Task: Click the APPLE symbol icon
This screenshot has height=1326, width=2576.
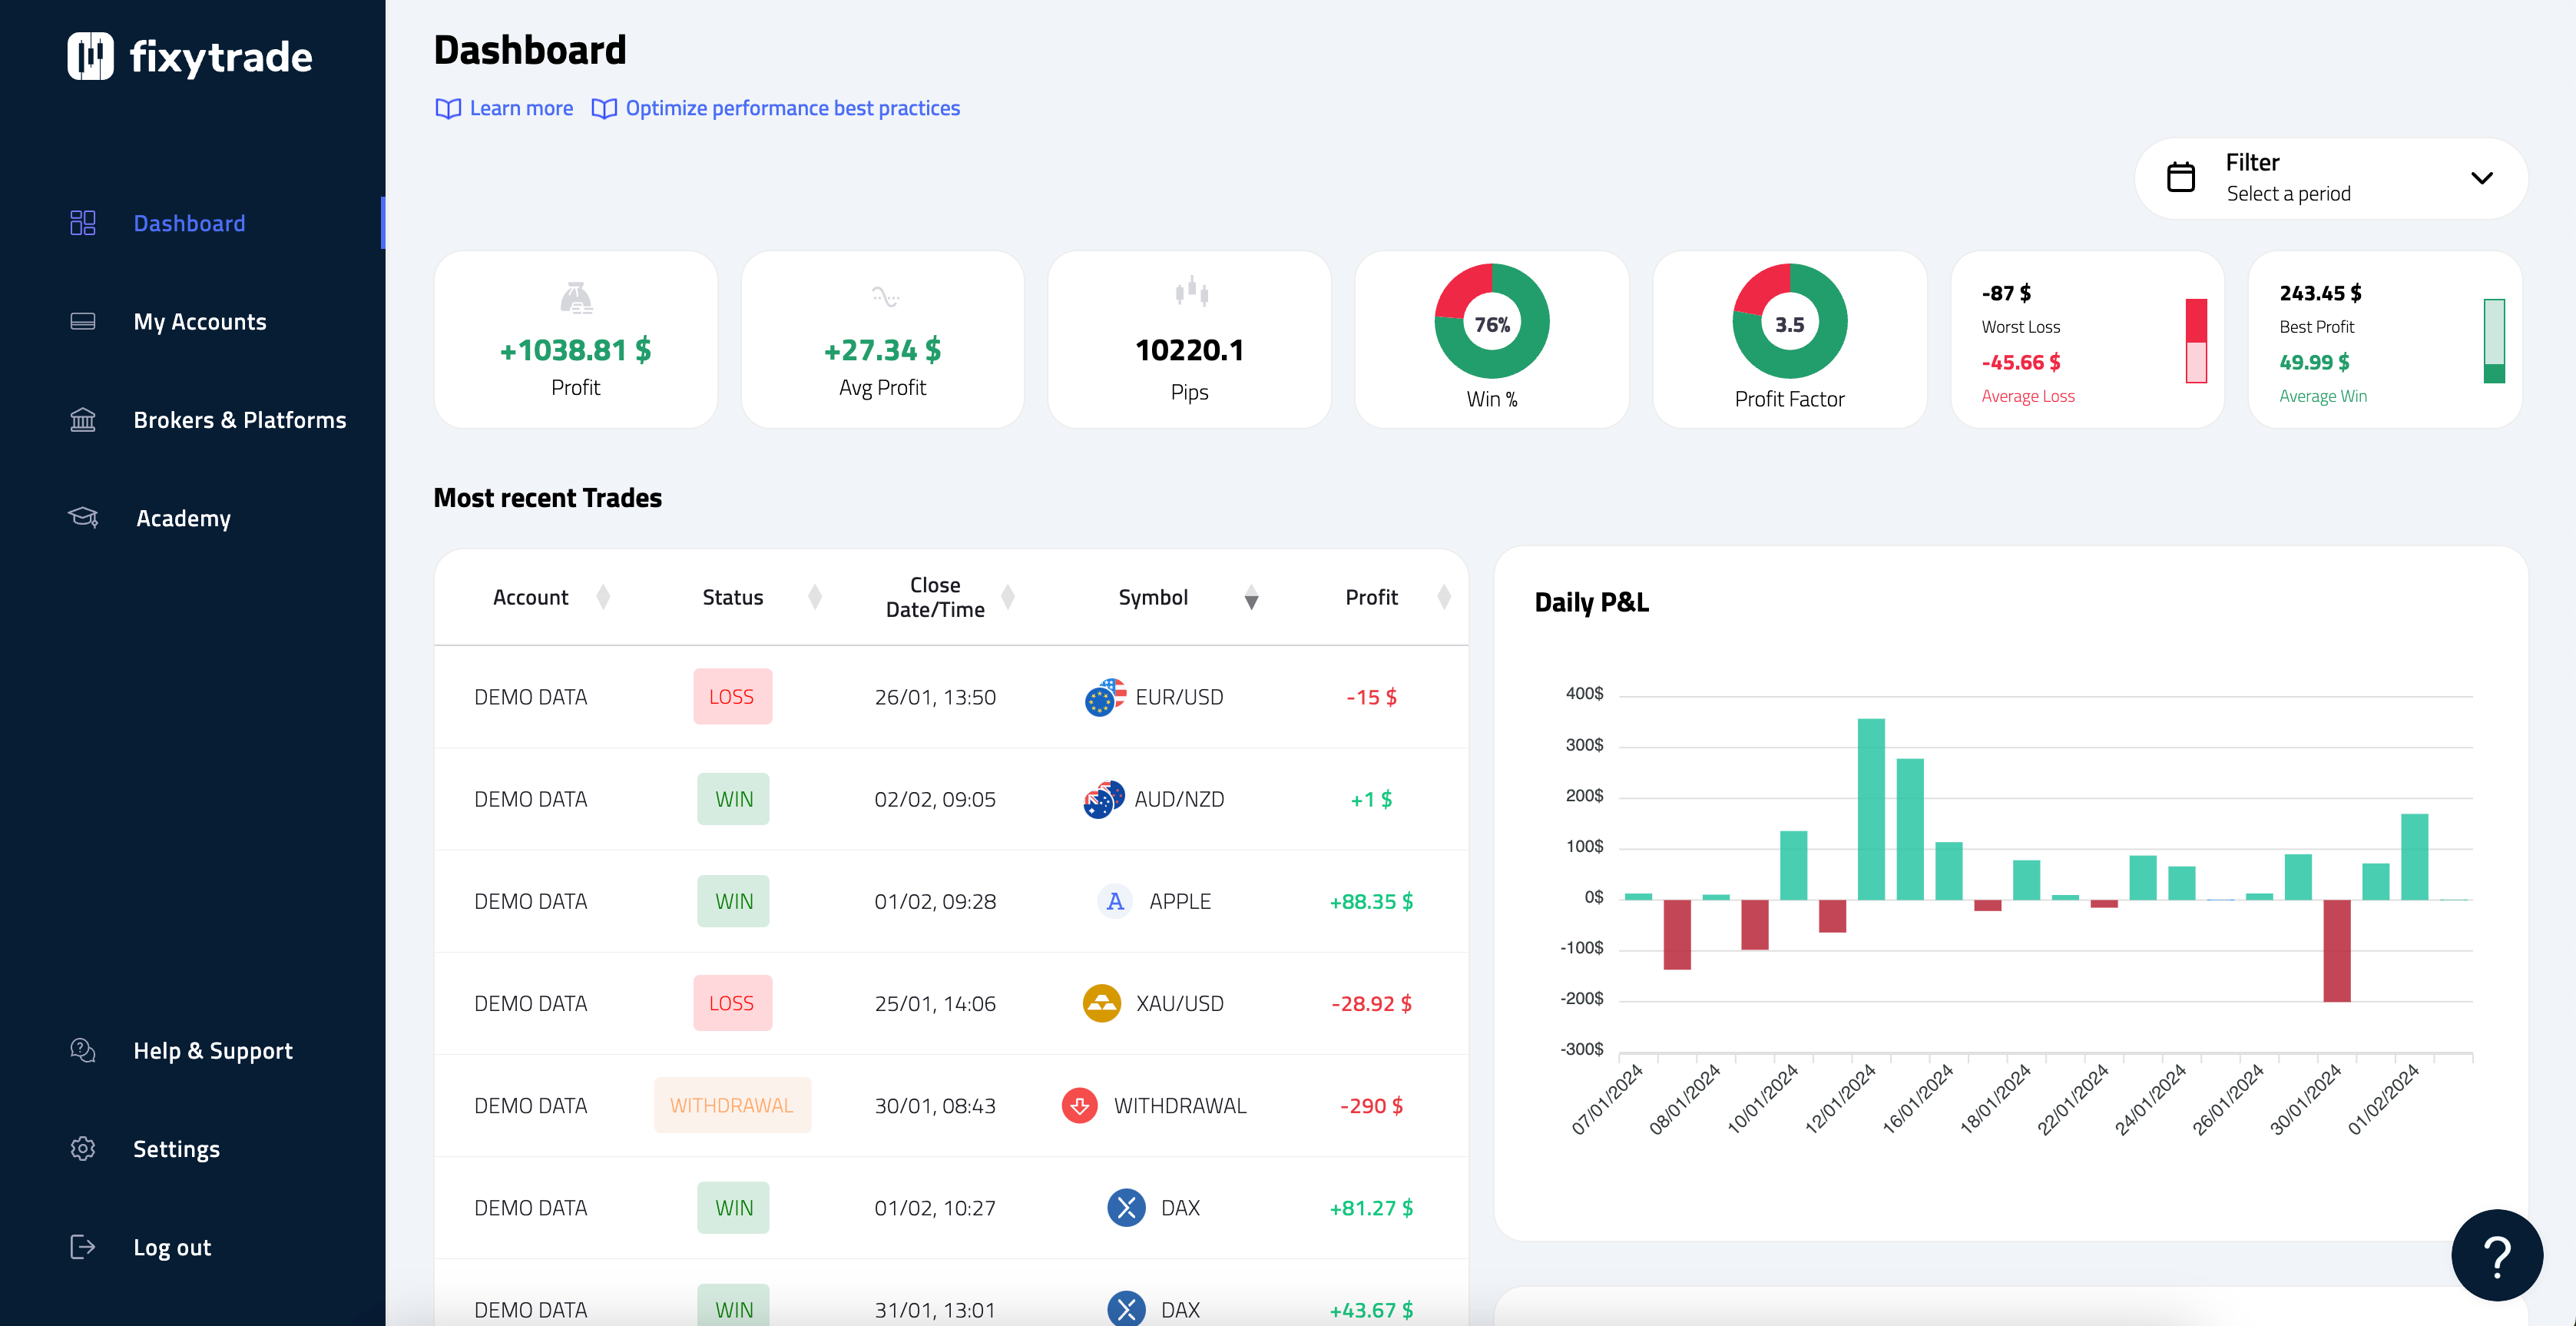Action: click(x=1115, y=901)
